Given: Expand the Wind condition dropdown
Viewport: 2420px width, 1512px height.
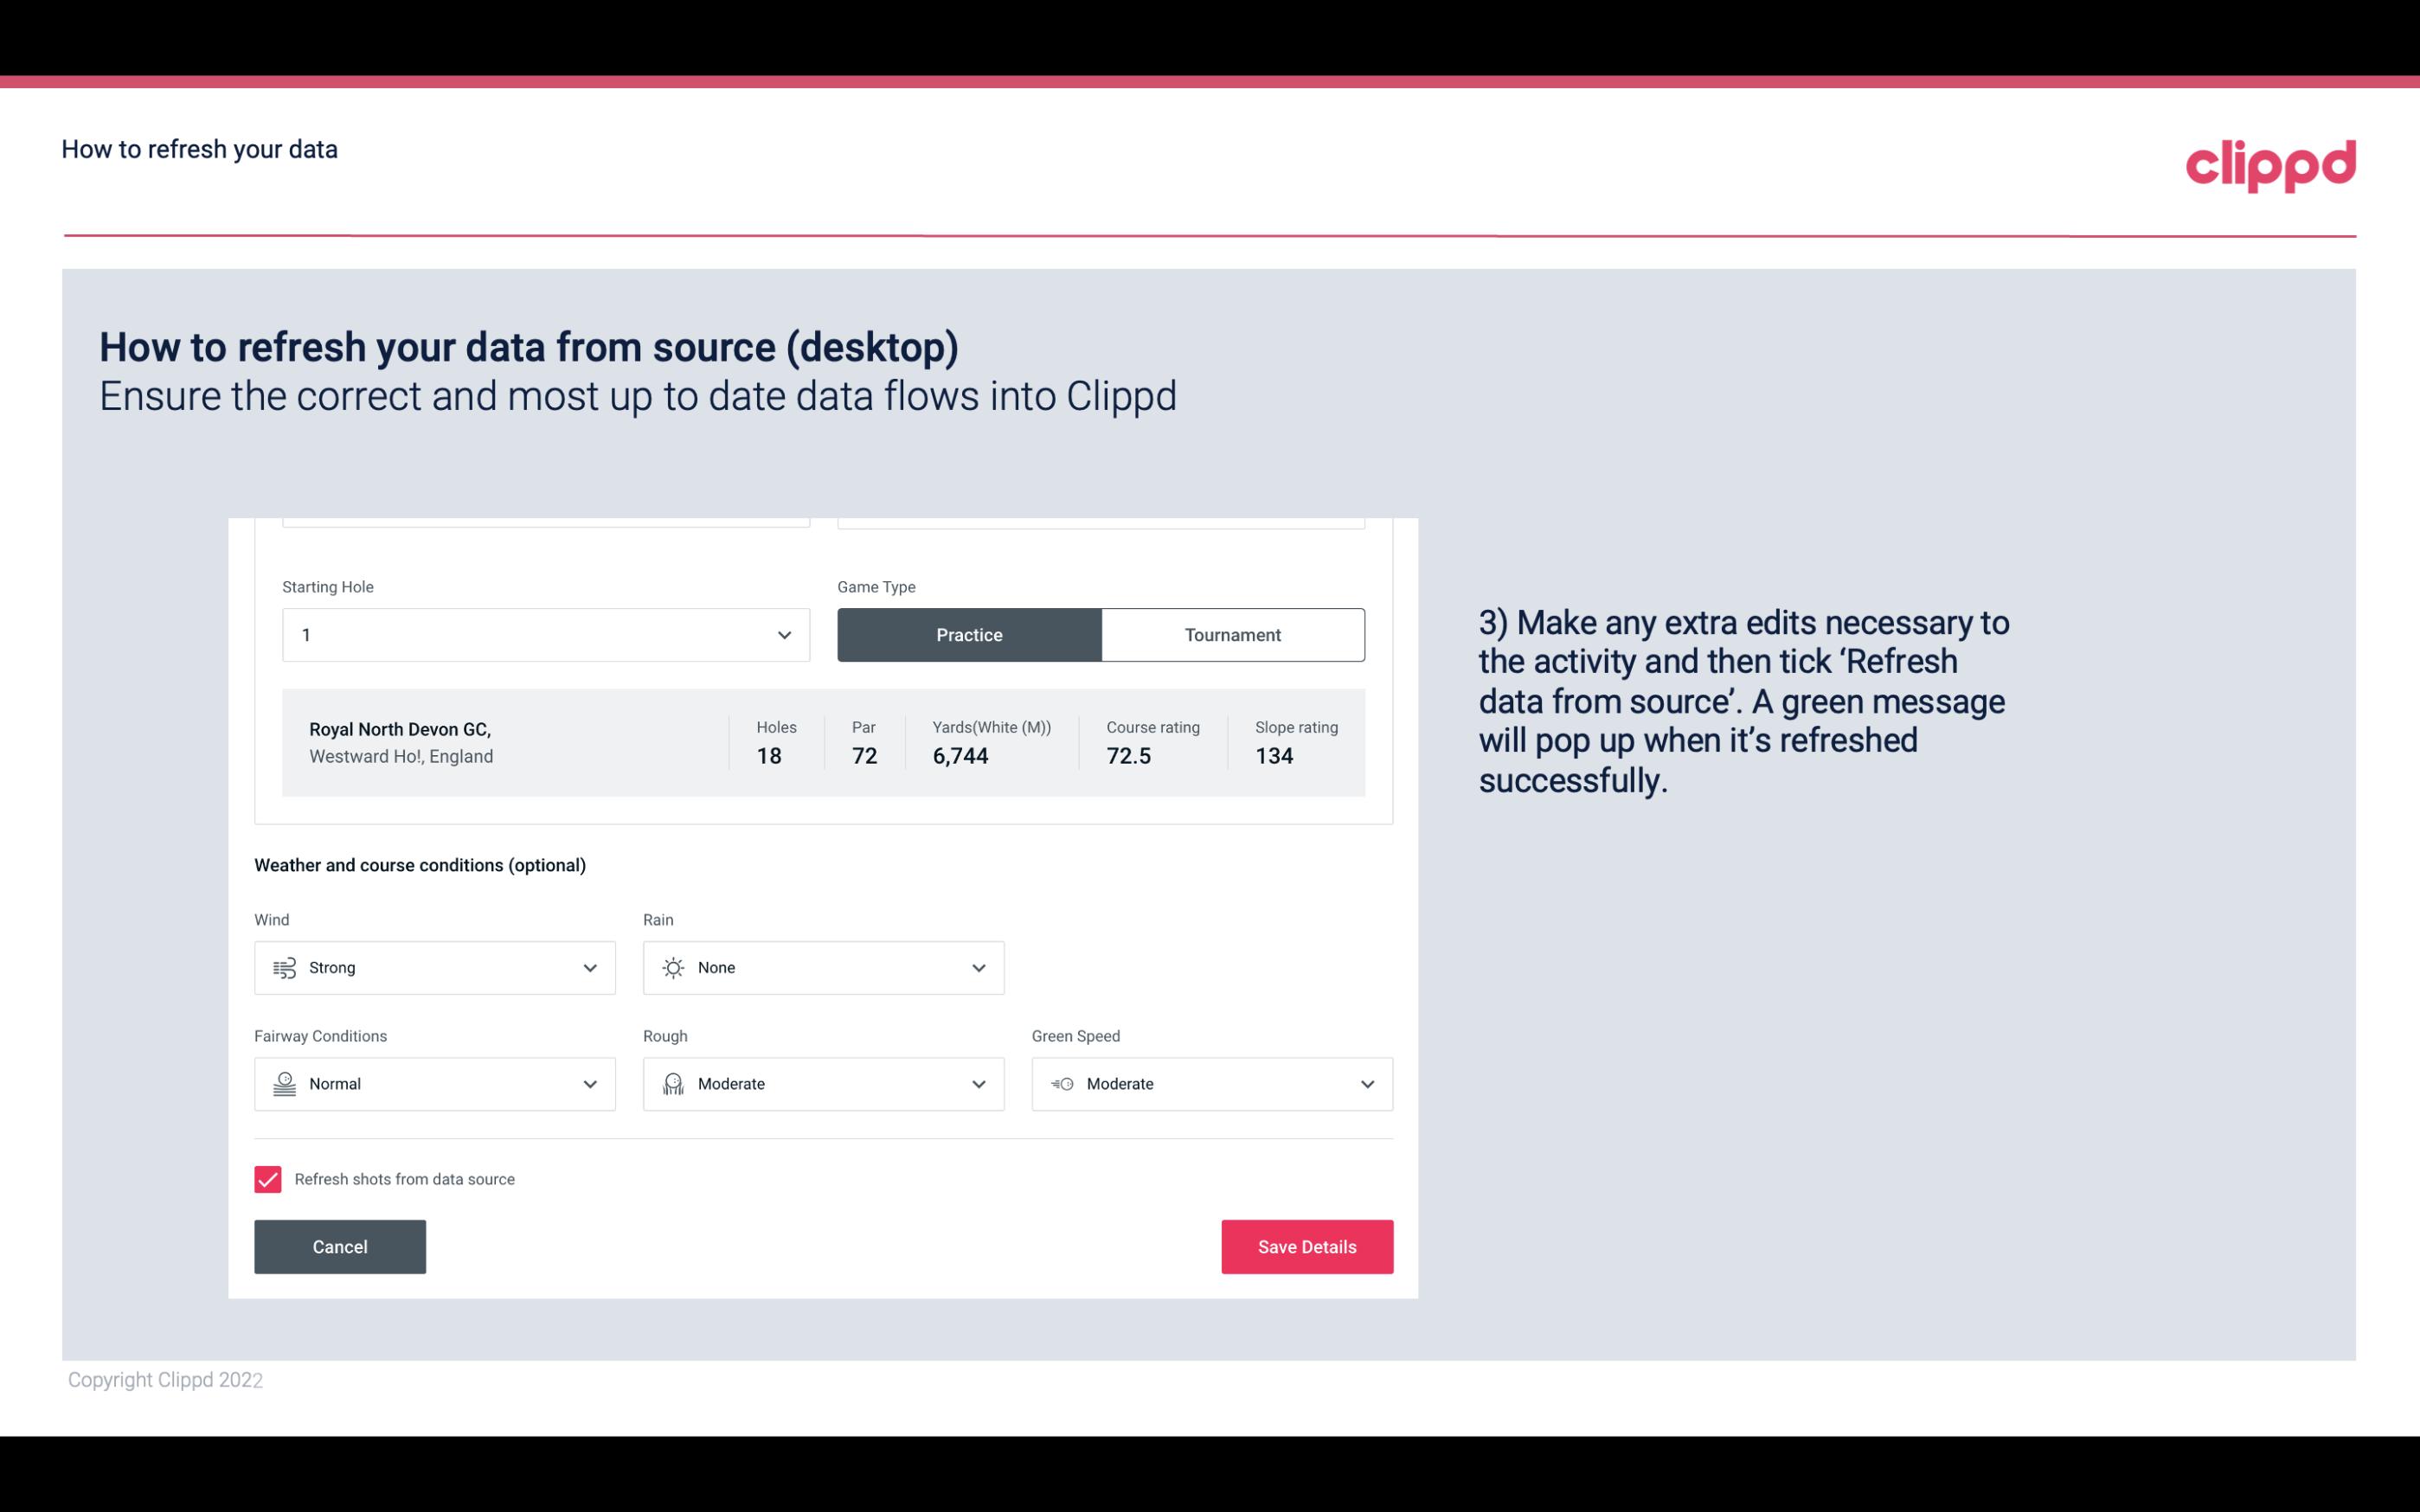Looking at the screenshot, I should (x=589, y=967).
